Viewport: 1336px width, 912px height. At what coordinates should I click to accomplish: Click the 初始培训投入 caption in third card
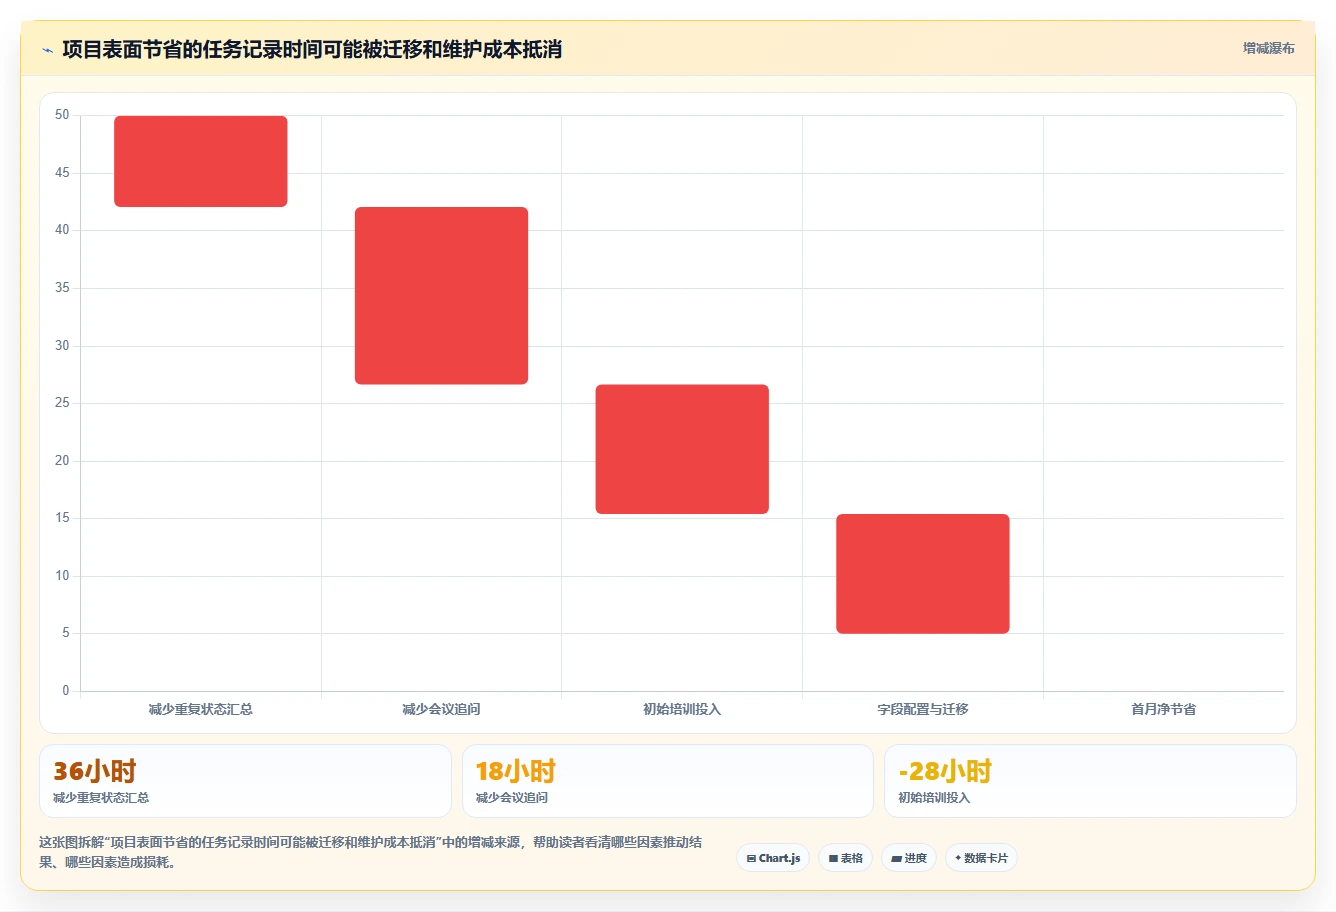[934, 798]
